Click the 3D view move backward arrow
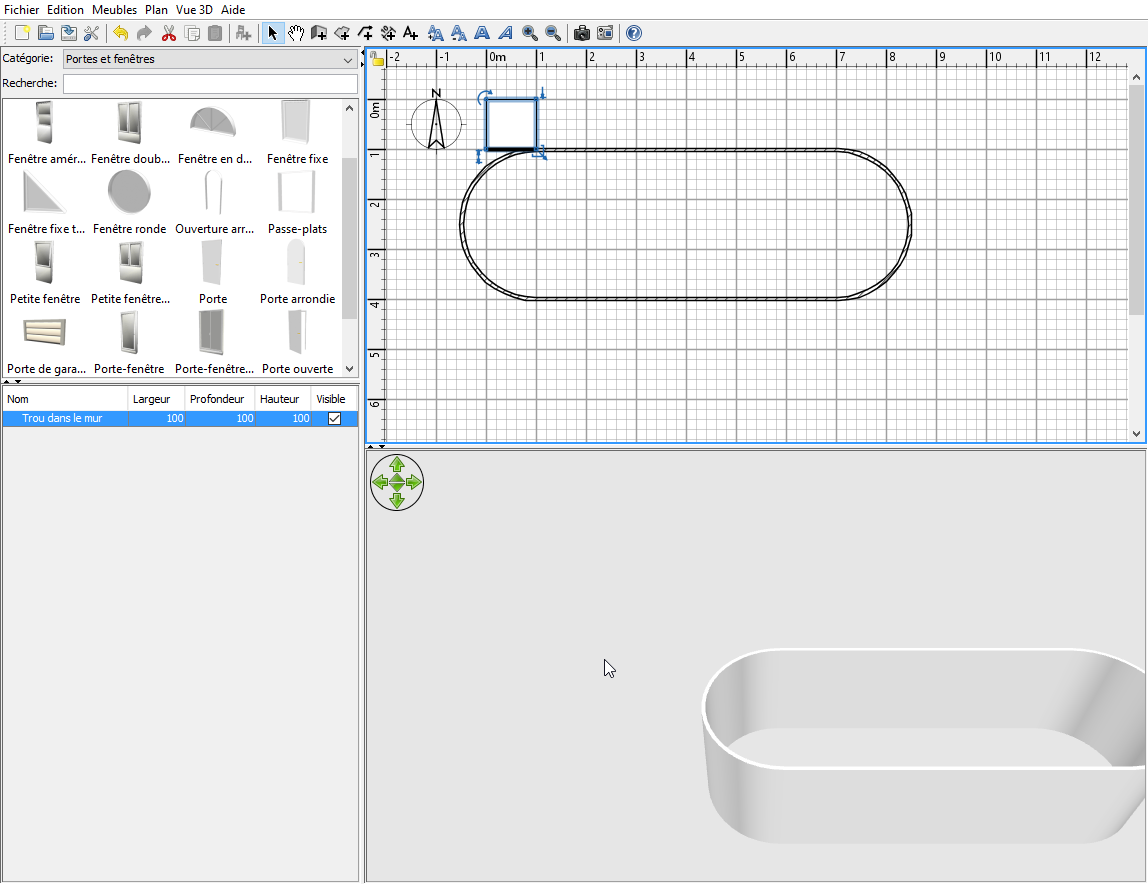 point(397,500)
